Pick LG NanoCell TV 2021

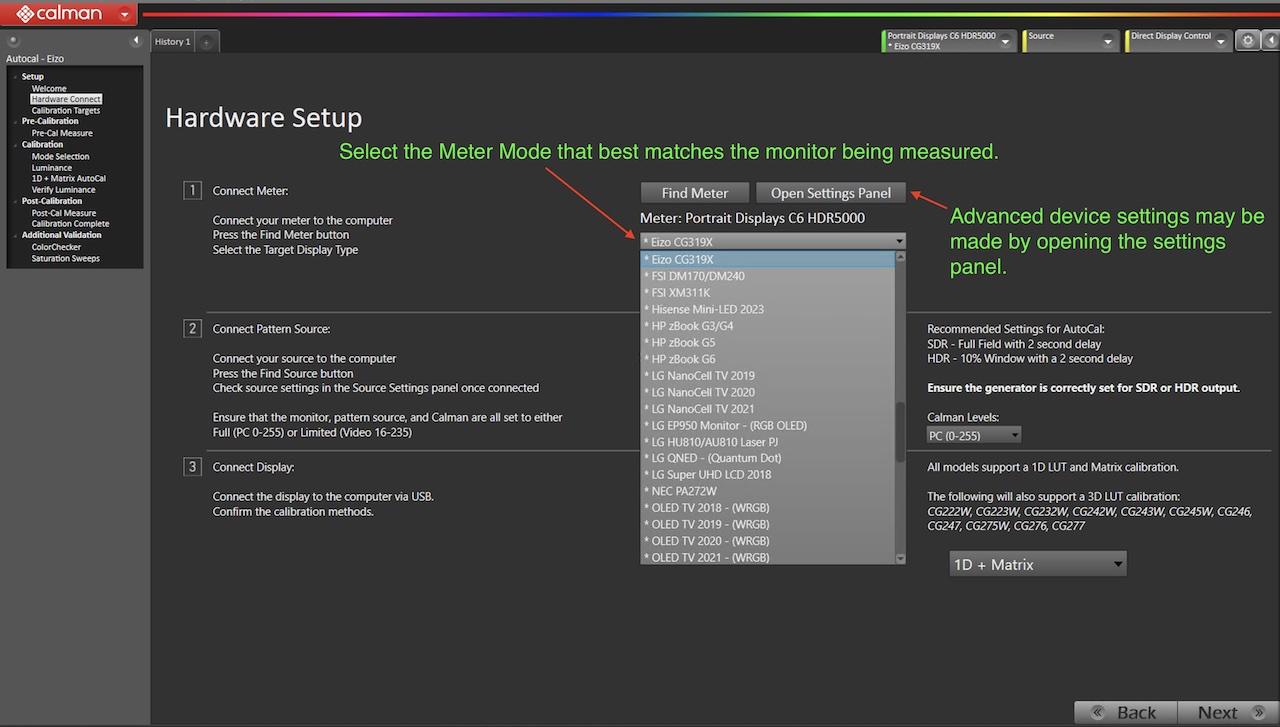tap(768, 408)
